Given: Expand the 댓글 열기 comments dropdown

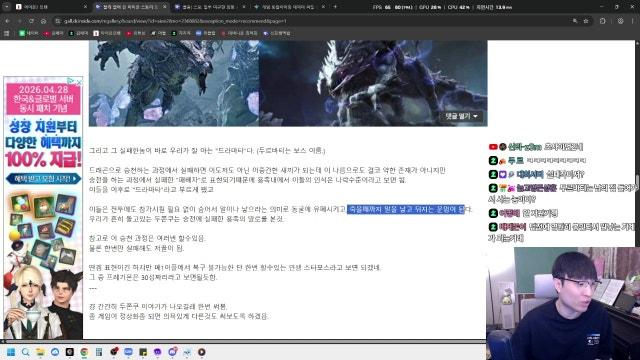Looking at the screenshot, I should point(461,116).
